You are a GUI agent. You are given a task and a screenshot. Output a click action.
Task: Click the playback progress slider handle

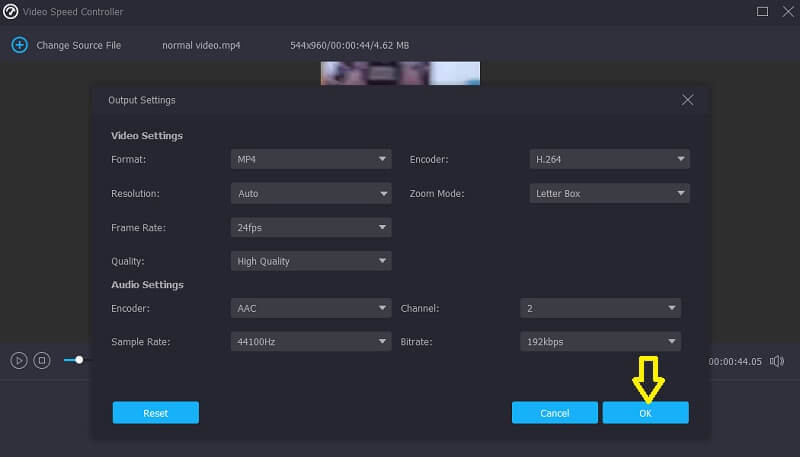click(x=79, y=360)
